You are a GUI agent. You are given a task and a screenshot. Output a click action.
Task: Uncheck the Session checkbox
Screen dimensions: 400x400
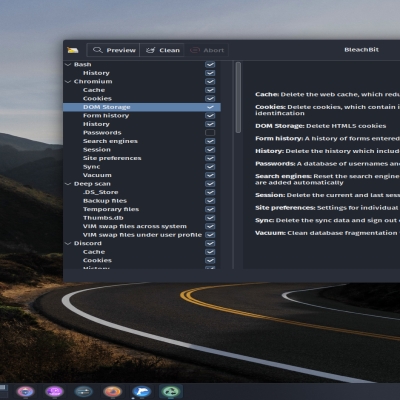click(x=210, y=150)
